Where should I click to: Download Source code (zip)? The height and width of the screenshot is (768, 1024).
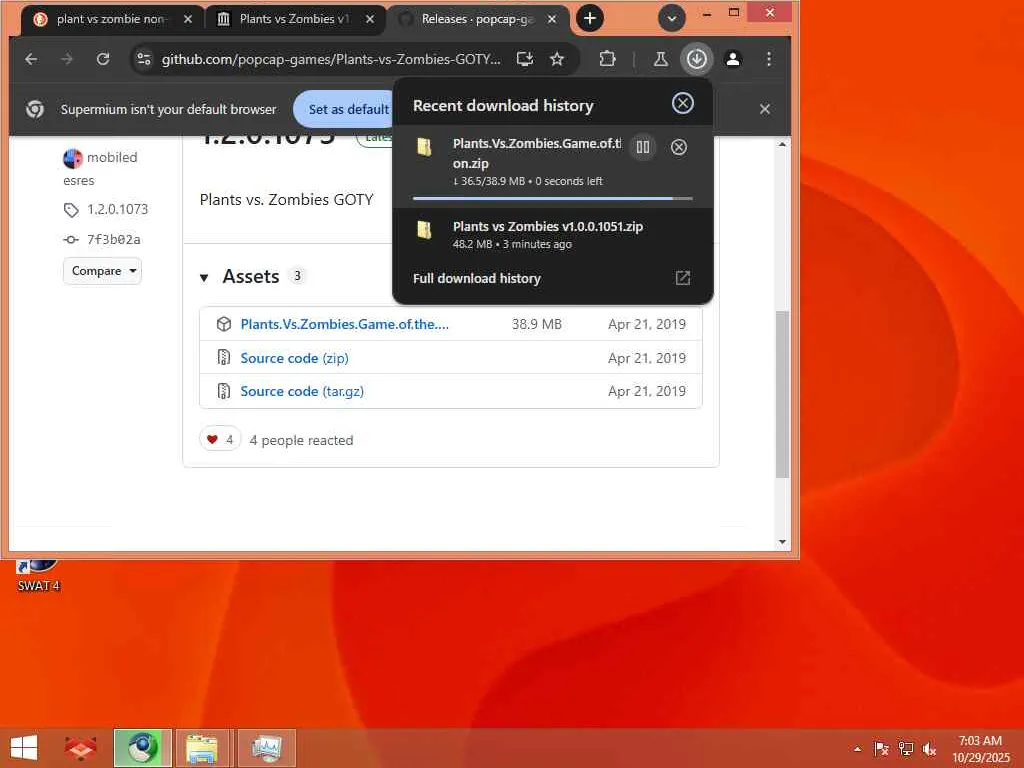[295, 358]
